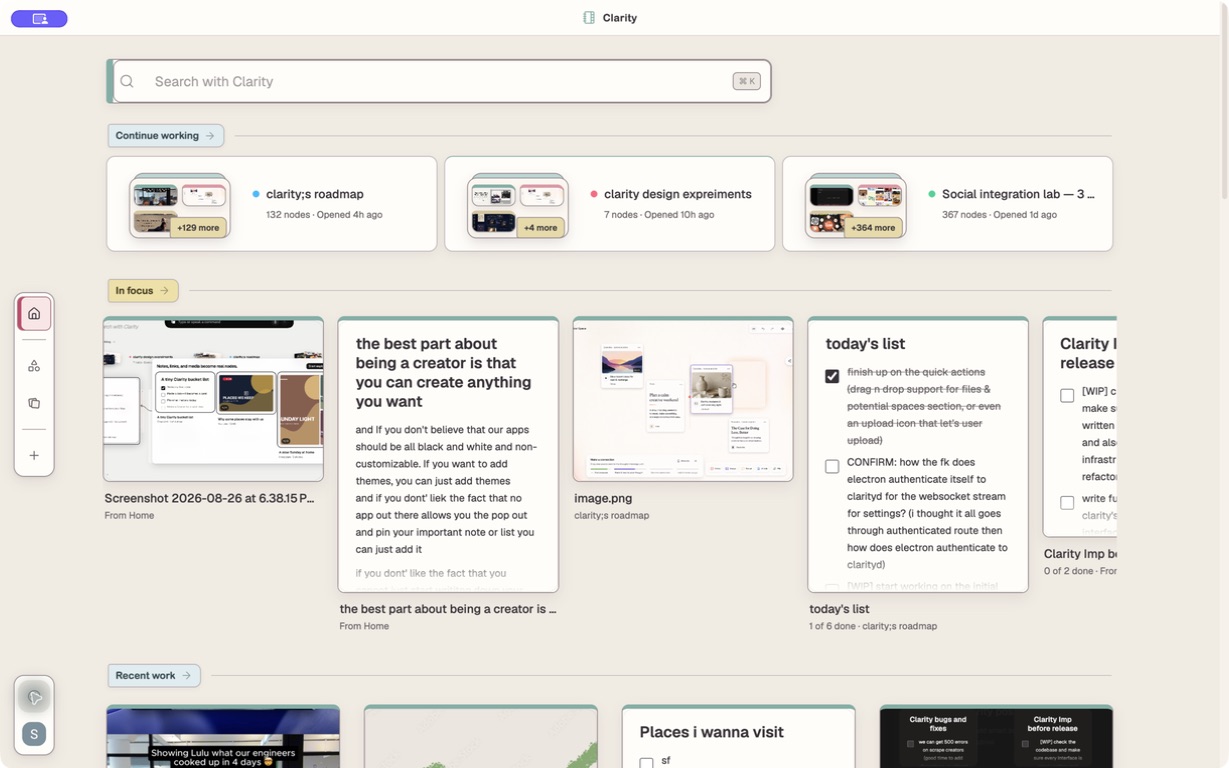Click the "Clarity Imp" card caption below the card

1080,554
